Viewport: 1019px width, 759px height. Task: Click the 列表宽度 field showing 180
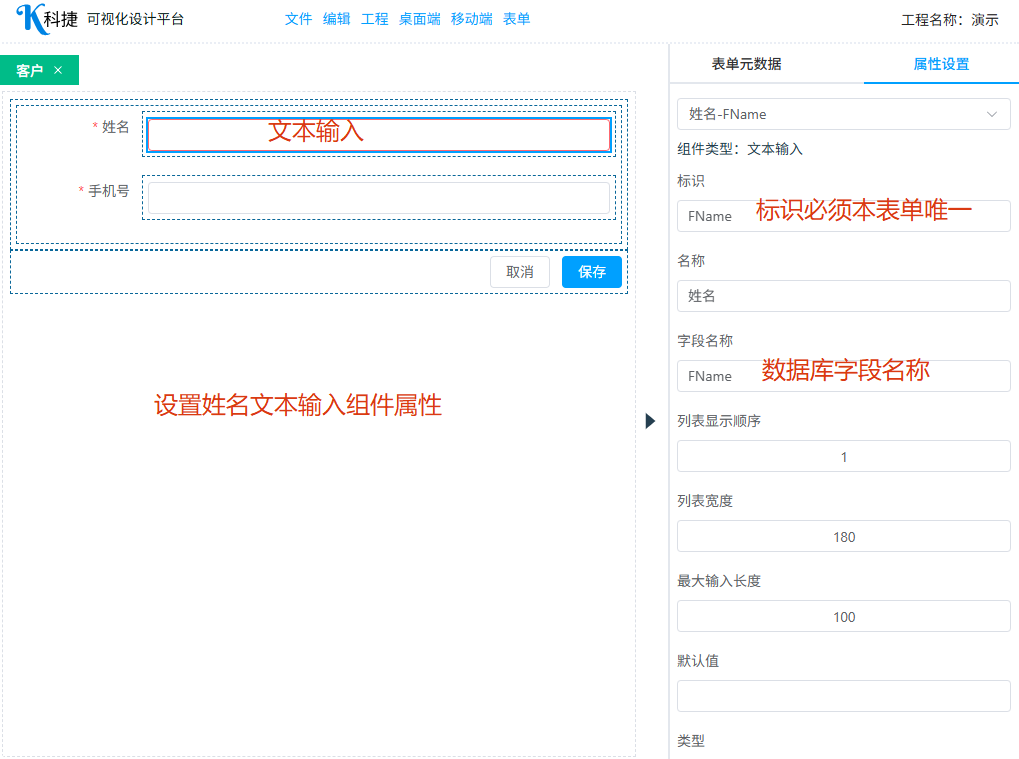tap(843, 537)
